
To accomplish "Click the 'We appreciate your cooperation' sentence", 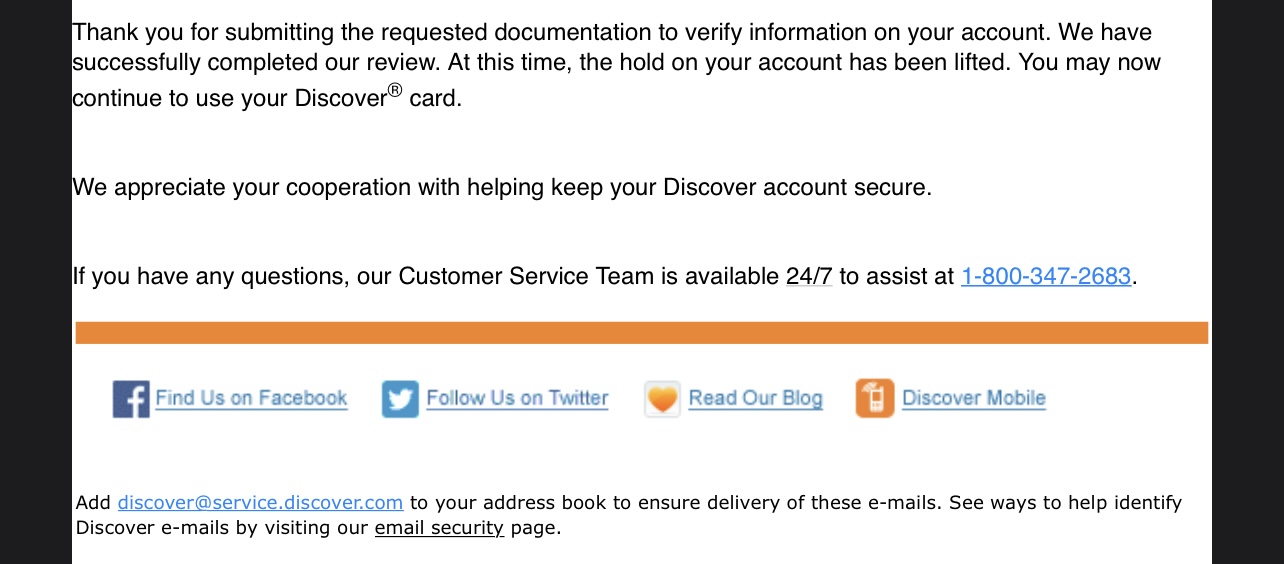I will 501,187.
